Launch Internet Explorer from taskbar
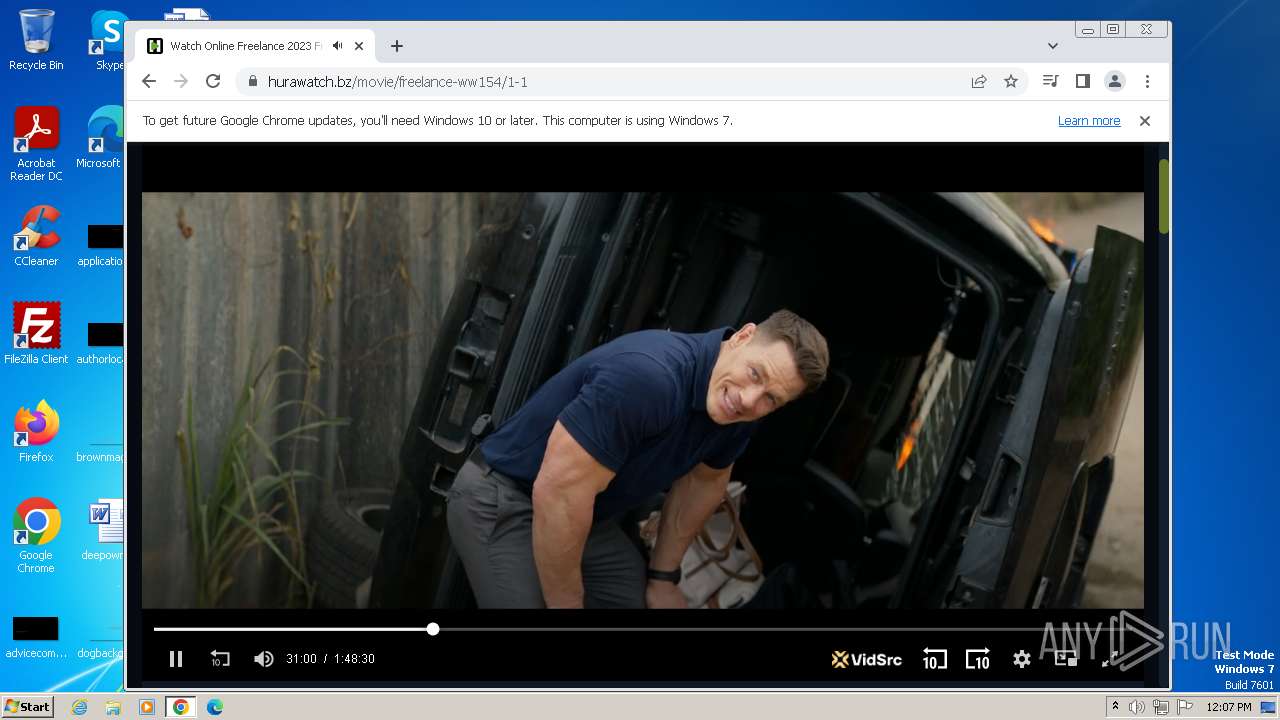This screenshot has width=1280, height=720. 80,707
